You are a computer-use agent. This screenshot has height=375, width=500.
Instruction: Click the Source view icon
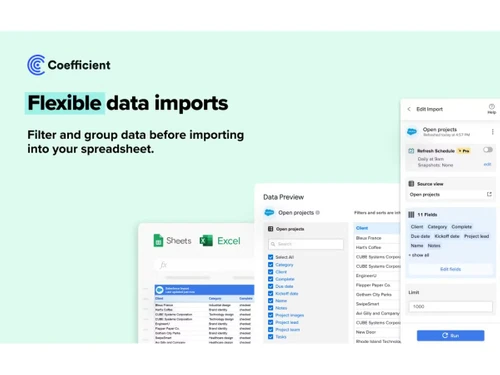411,184
